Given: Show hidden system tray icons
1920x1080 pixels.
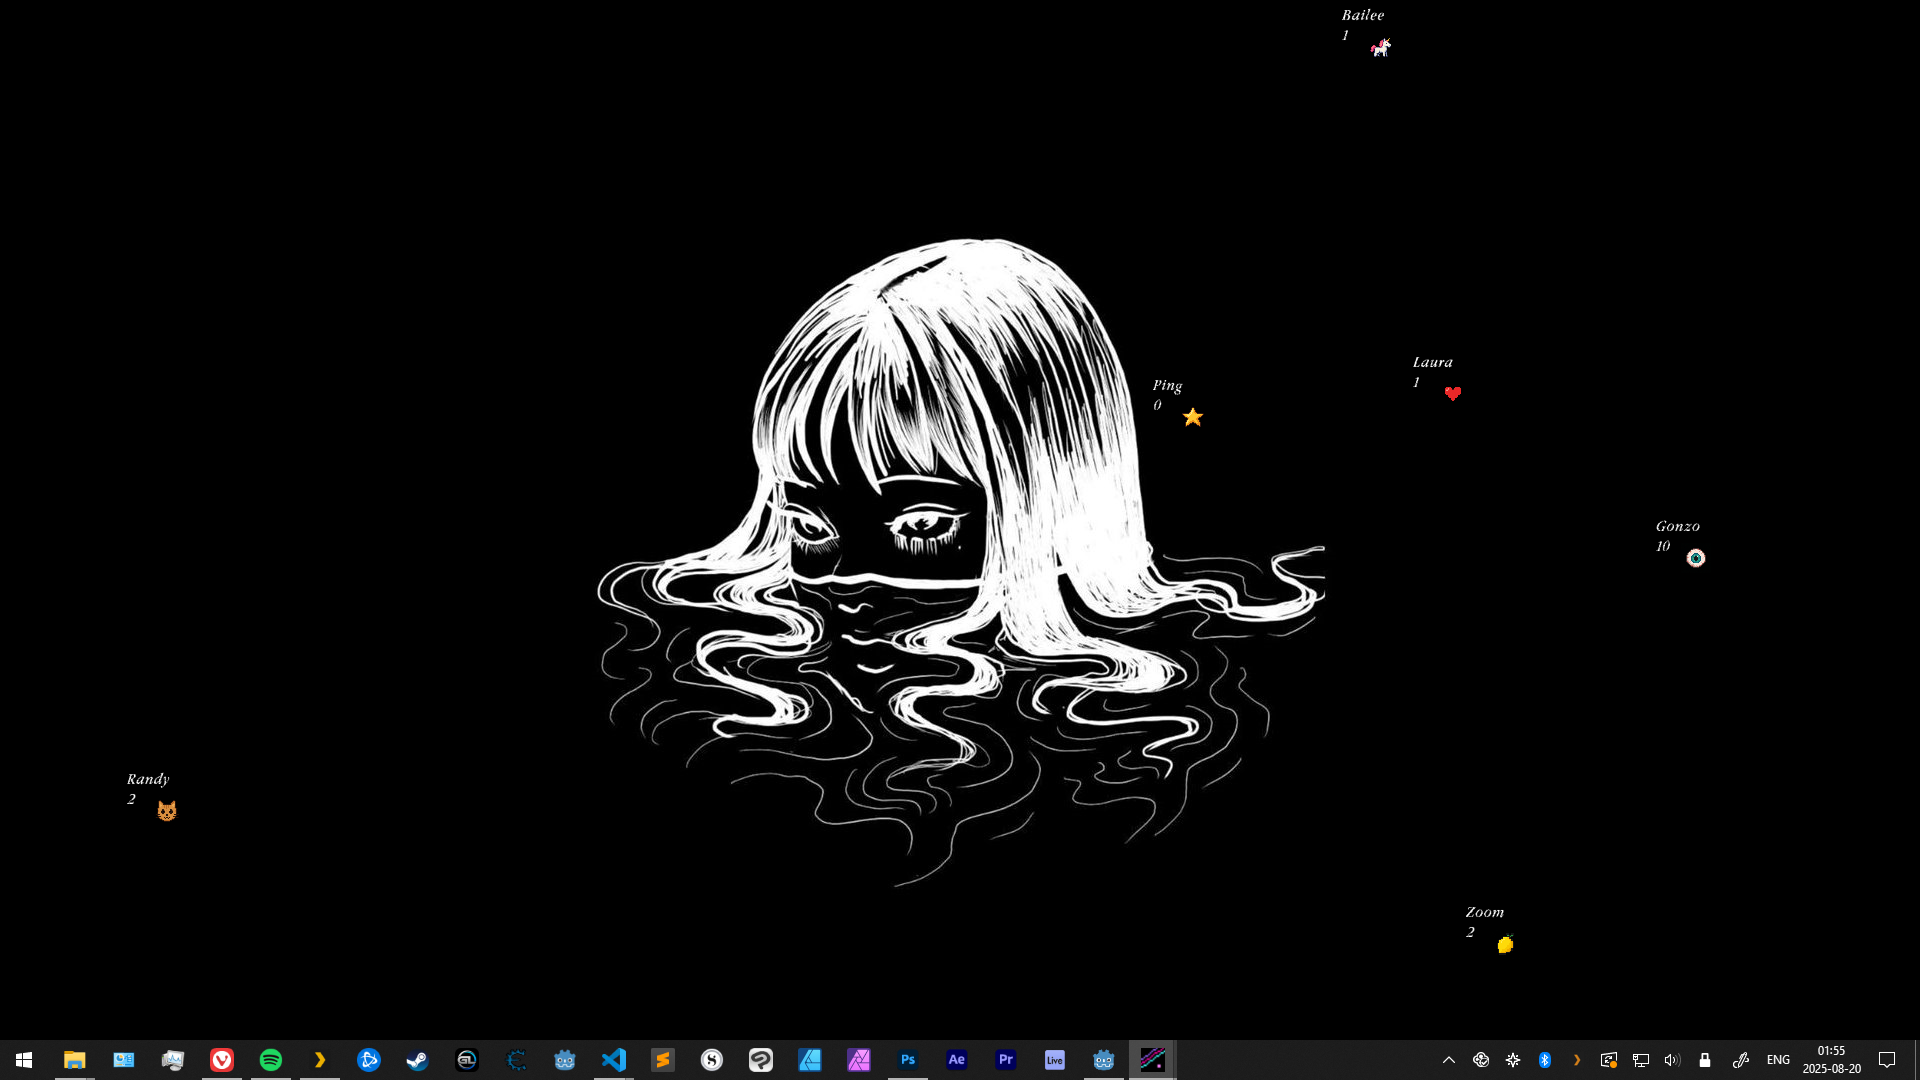Looking at the screenshot, I should (1449, 1060).
